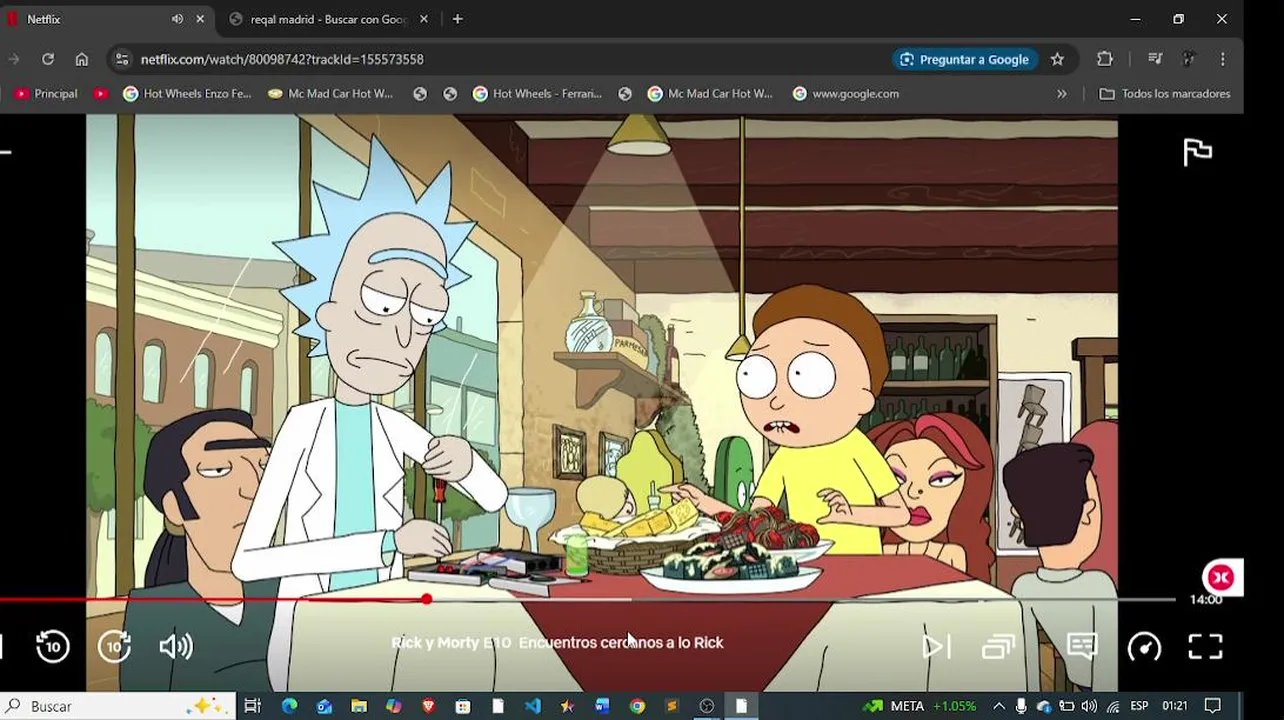This screenshot has height=720, width=1284.
Task: Open the browser extensions menu
Action: pyautogui.click(x=1105, y=59)
